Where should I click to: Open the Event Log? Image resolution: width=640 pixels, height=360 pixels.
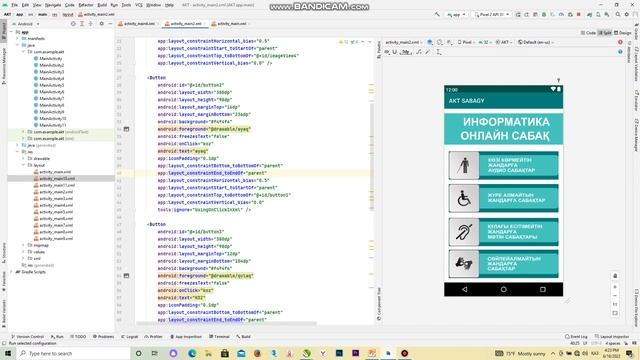(576, 337)
